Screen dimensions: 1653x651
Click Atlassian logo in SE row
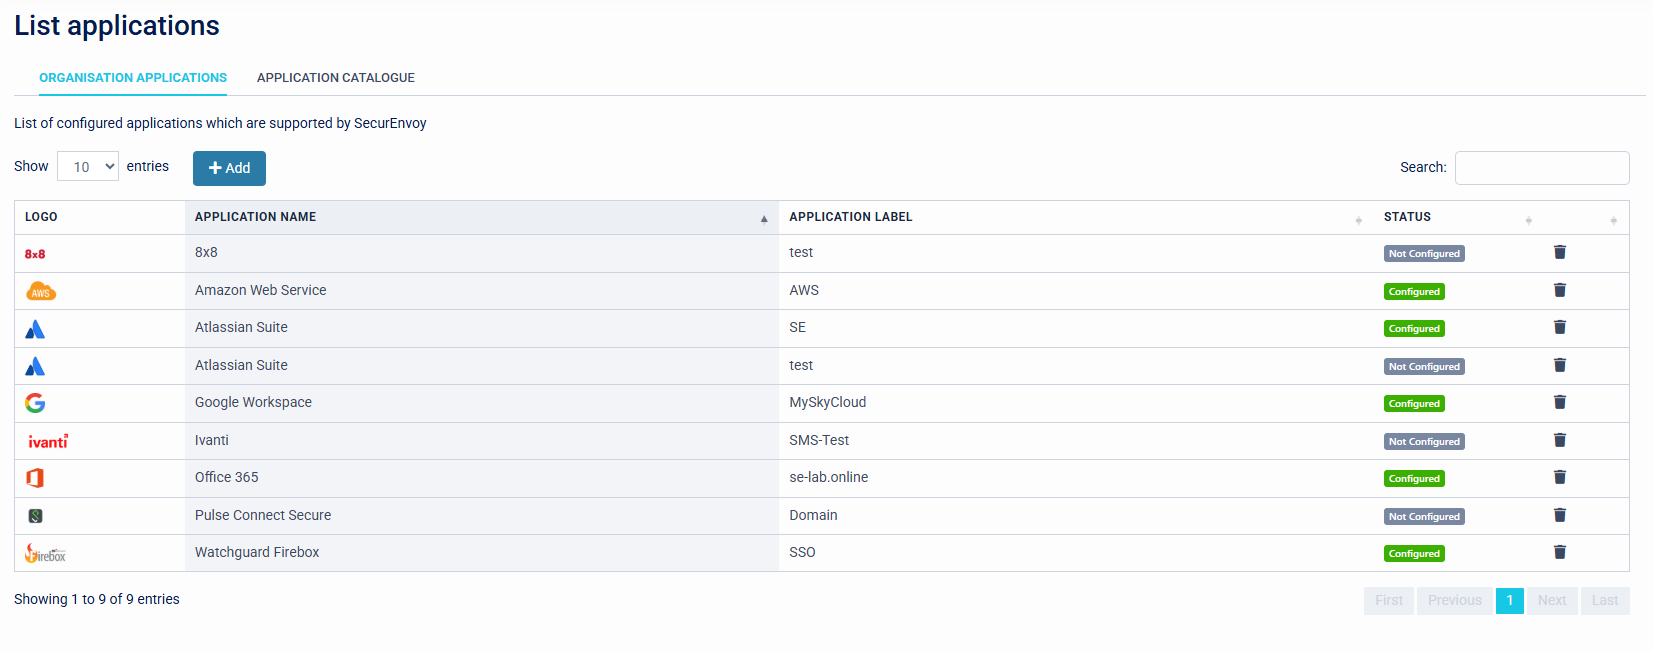pyautogui.click(x=35, y=329)
